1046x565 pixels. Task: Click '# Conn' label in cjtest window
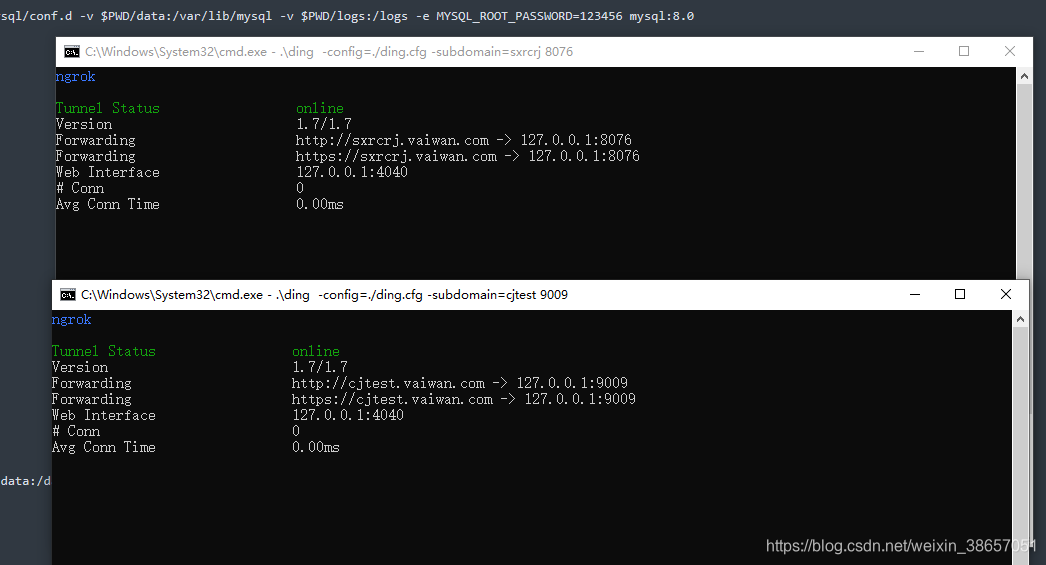tap(76, 431)
